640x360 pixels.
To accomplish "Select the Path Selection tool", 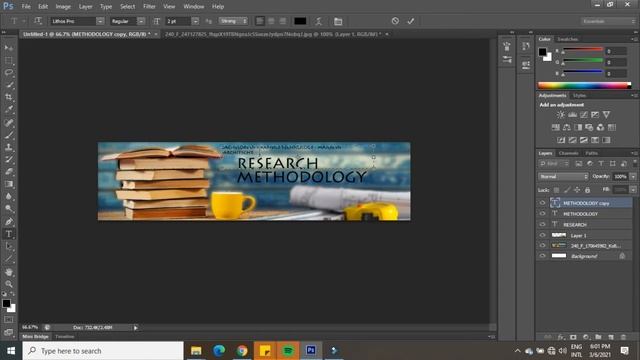I will (9, 247).
